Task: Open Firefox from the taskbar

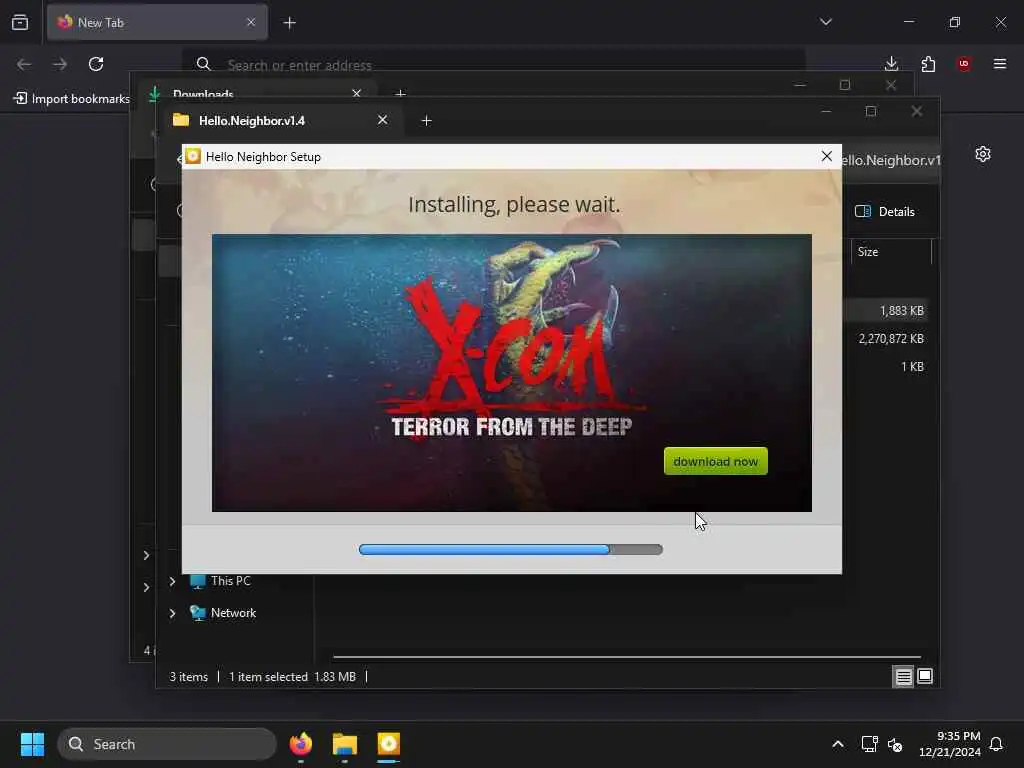Action: pyautogui.click(x=300, y=744)
